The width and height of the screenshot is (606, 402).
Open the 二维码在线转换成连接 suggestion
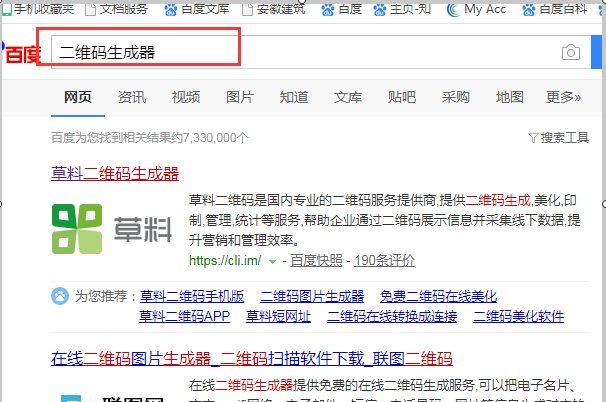click(x=392, y=317)
